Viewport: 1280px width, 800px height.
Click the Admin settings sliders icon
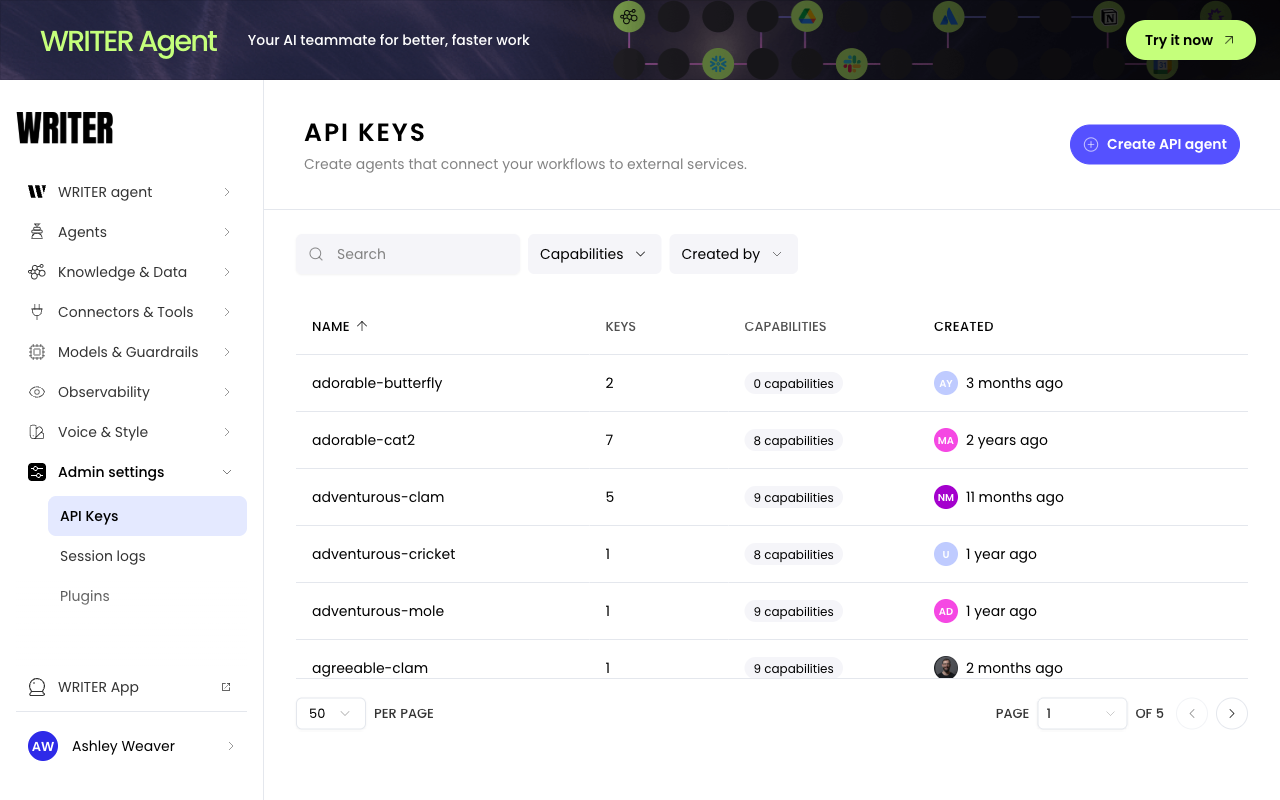tap(37, 472)
